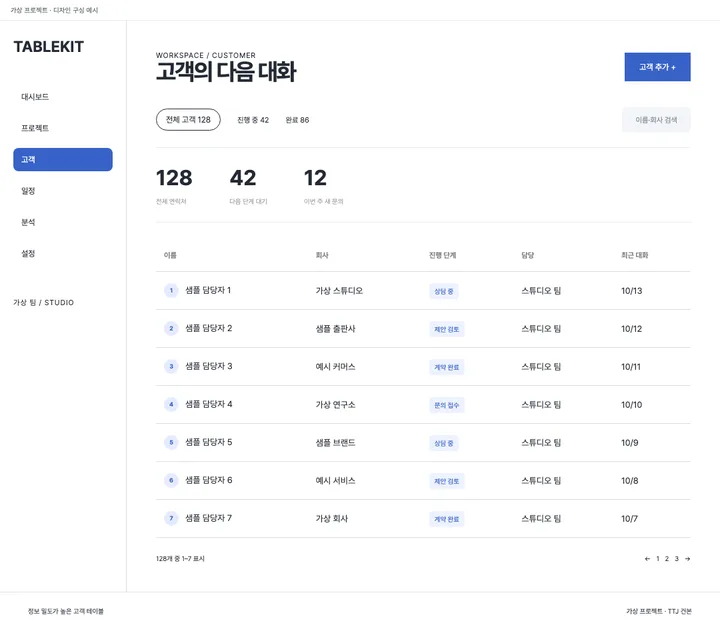720x629 pixels.
Task: Click company cell 샘플 브랜드
Action: tap(336, 443)
